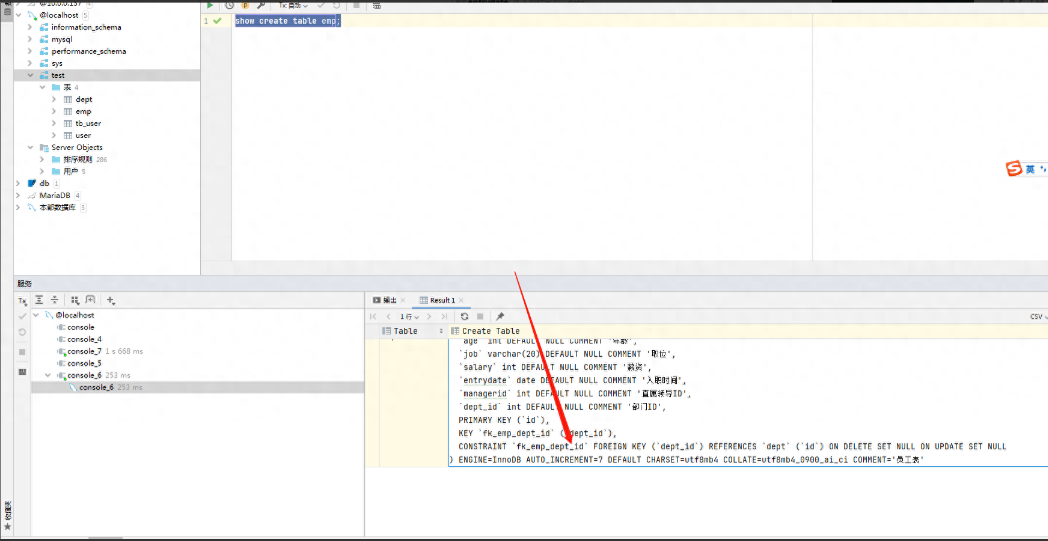This screenshot has height=541, width=1048.
Task: Click the stop square in editor toolbar
Action: (x=356, y=5)
